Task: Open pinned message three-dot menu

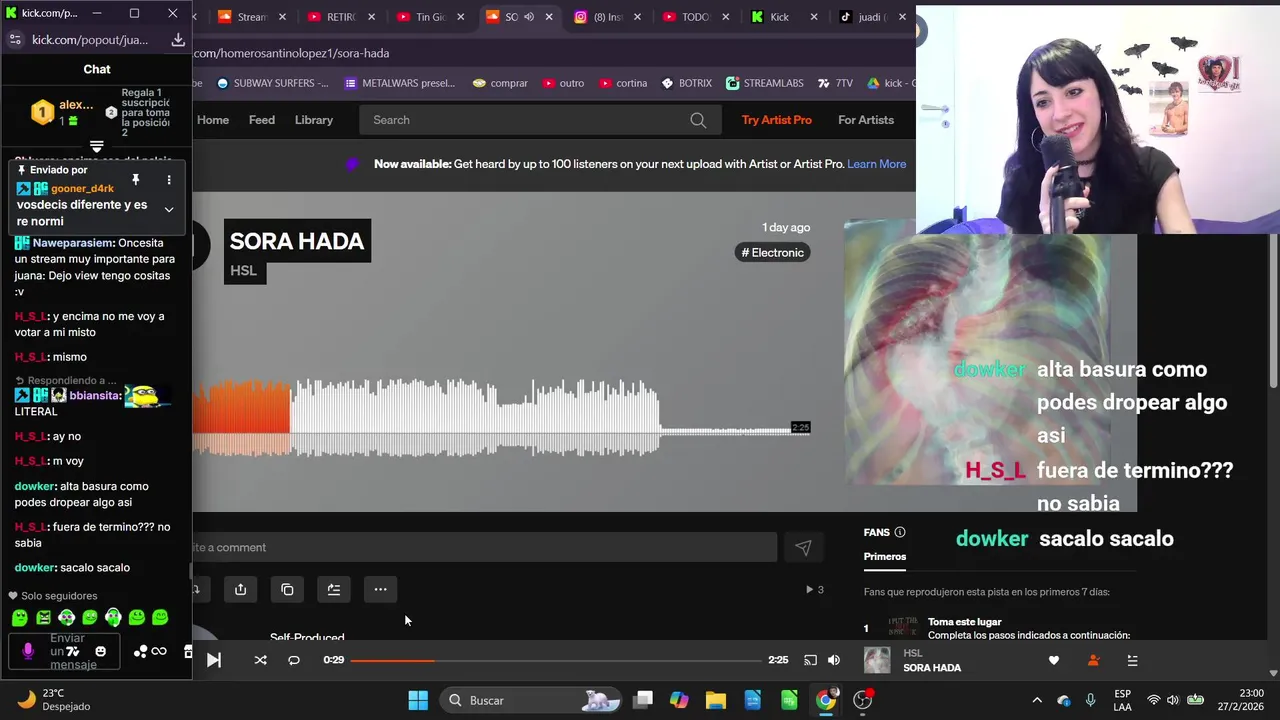Action: tap(168, 180)
